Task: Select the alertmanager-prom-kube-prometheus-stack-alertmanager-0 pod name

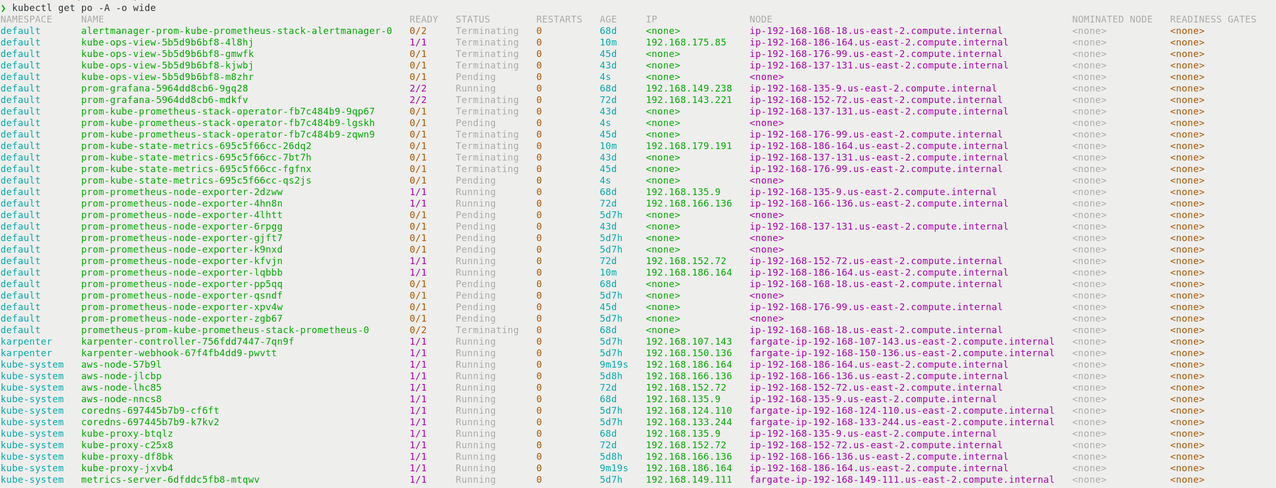Action: 236,31
